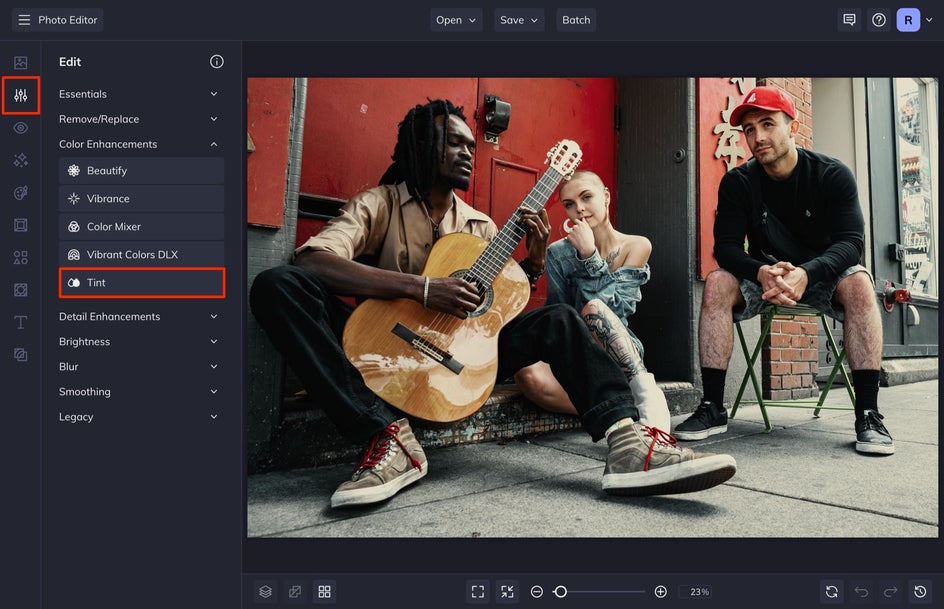Open the Artsy palette sidebar icon
The height and width of the screenshot is (609, 944).
click(x=20, y=193)
